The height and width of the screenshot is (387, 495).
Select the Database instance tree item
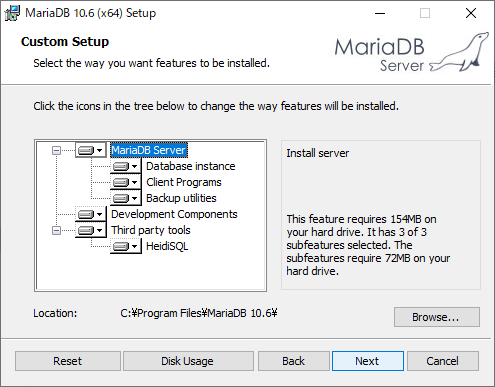(x=191, y=166)
